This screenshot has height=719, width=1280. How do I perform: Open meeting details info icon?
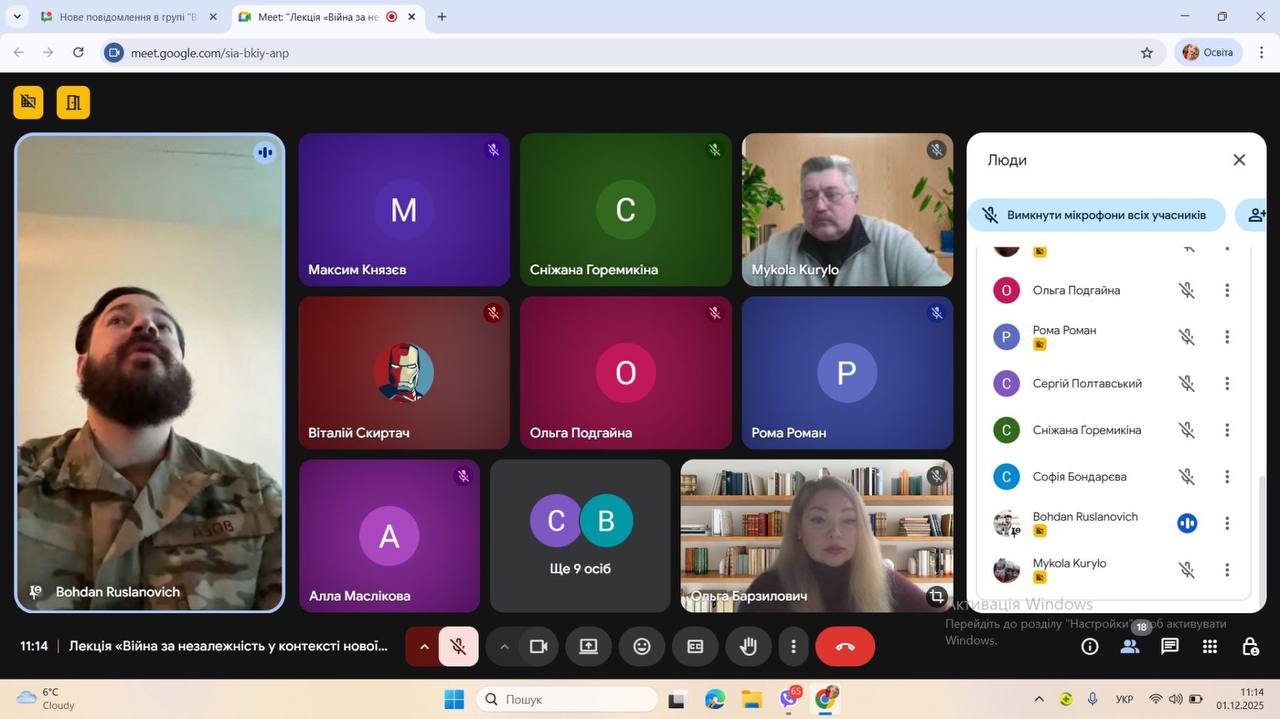click(x=1090, y=647)
